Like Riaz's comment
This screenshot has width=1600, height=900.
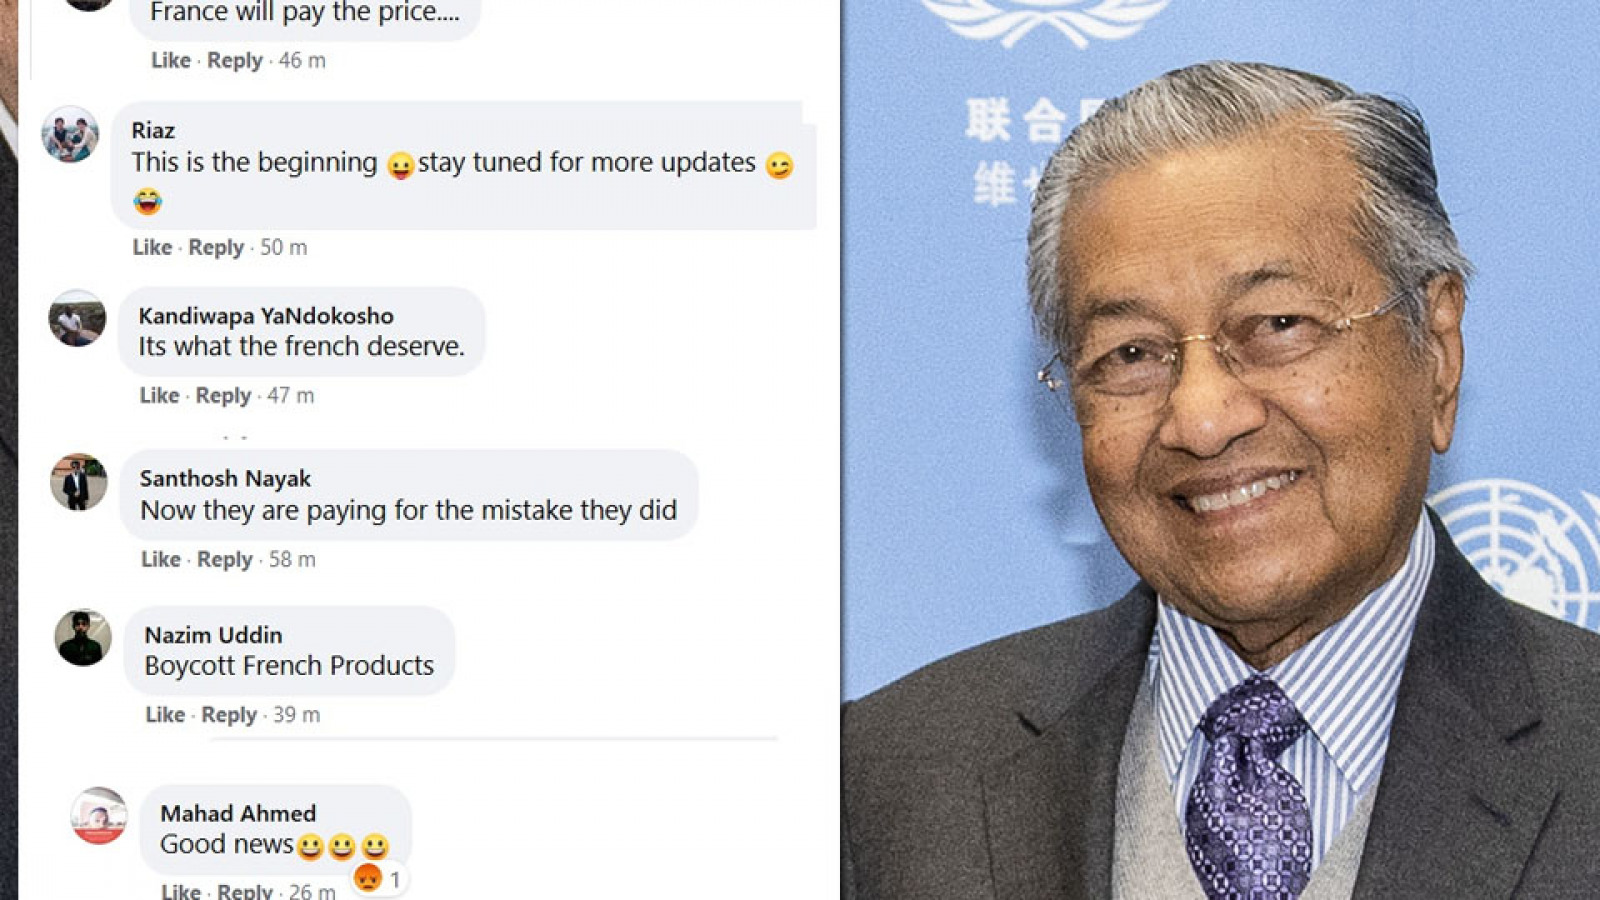pos(152,247)
